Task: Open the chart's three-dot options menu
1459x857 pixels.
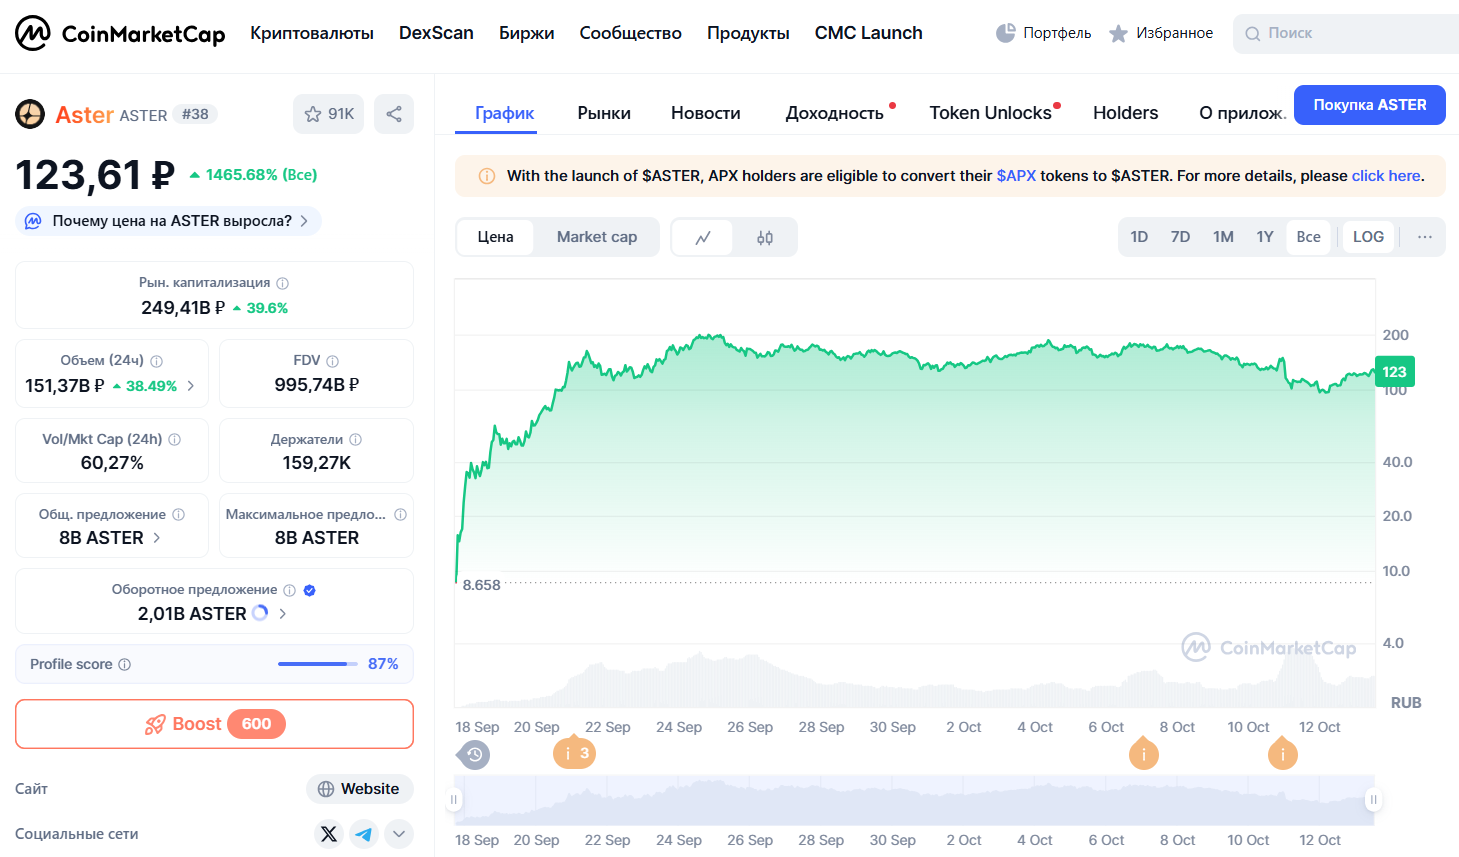Action: (x=1424, y=237)
